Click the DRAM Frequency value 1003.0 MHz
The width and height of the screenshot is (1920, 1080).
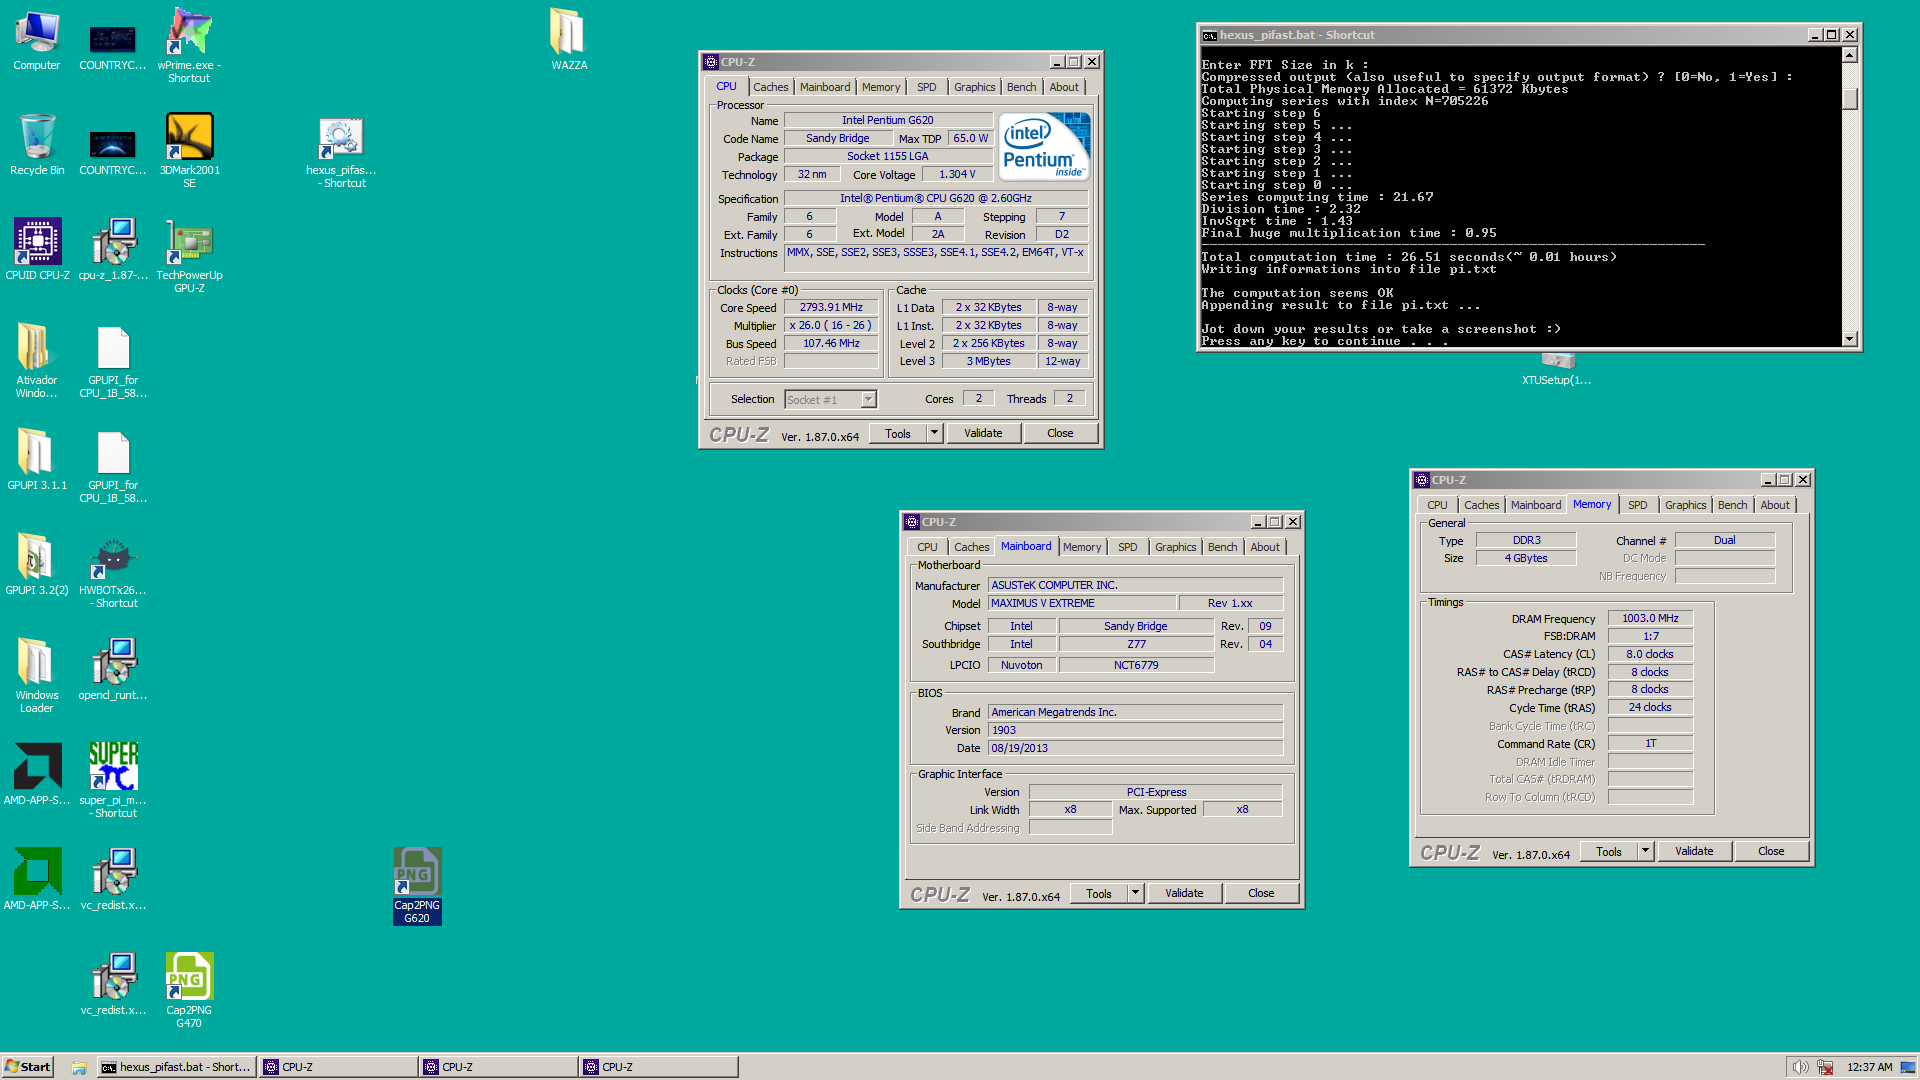click(1650, 618)
